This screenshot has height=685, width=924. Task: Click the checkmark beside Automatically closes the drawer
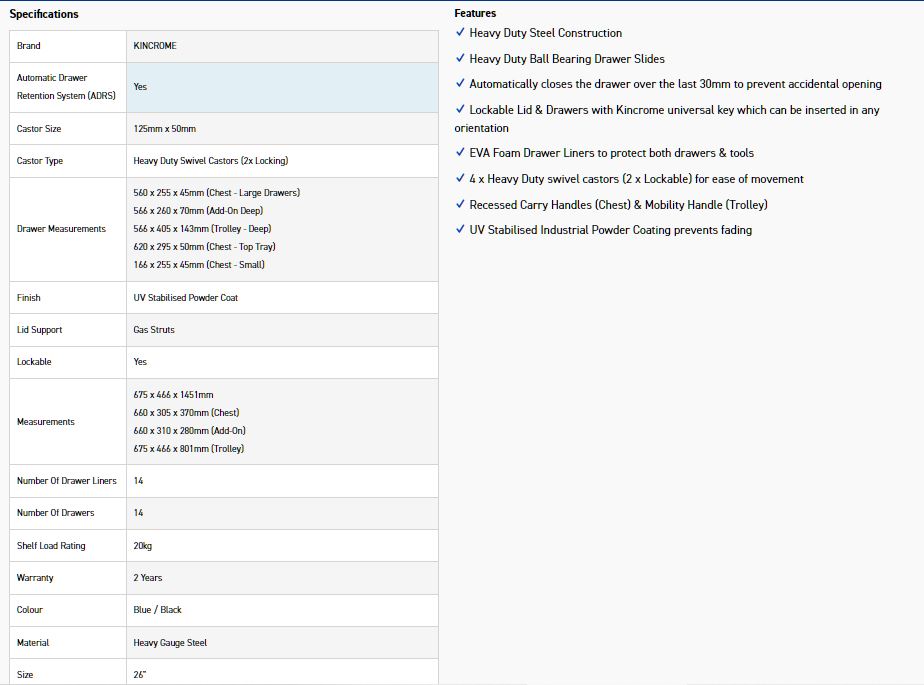[x=460, y=84]
